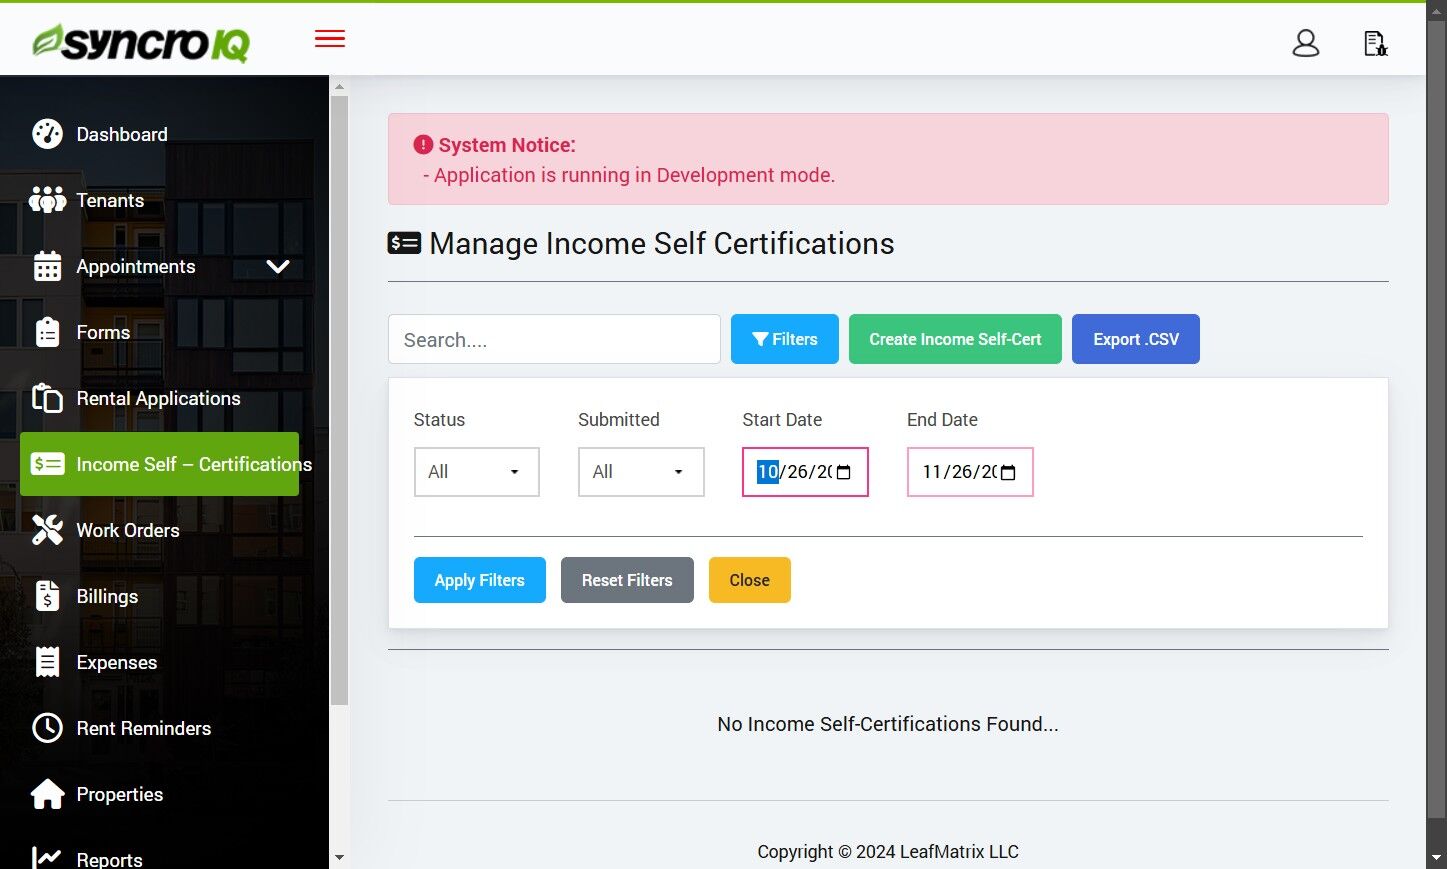Click the SyncroIQ logo
Screen dimensions: 1447x869
pos(140,43)
